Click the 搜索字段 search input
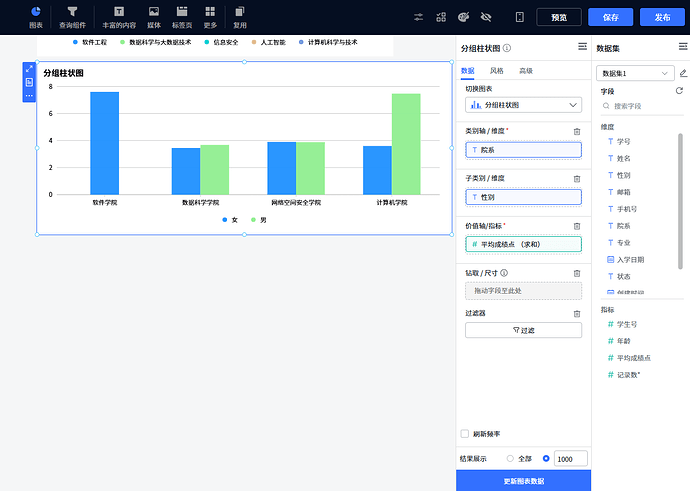This screenshot has width=690, height=491. (x=643, y=106)
